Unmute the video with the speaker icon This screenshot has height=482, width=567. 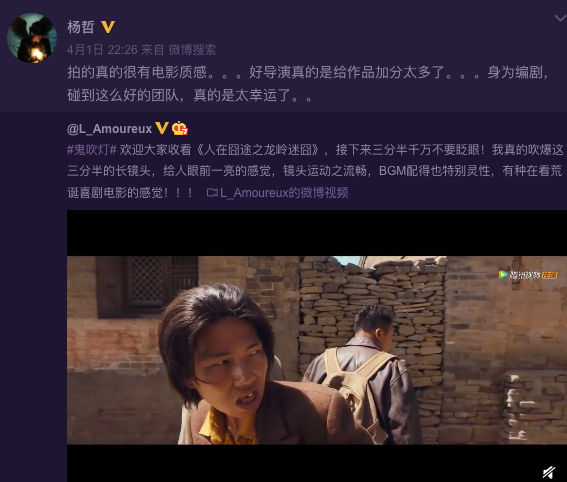pyautogui.click(x=549, y=472)
